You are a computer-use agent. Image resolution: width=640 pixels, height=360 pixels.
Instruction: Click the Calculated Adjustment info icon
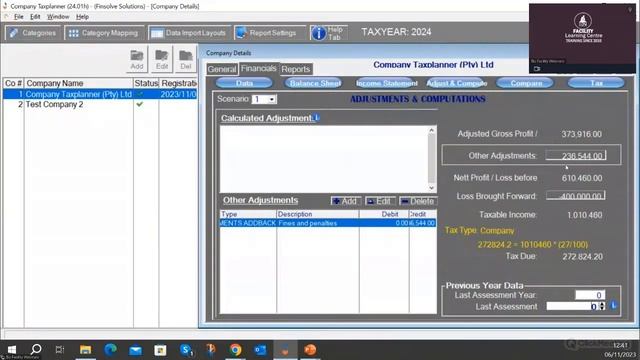coord(317,118)
